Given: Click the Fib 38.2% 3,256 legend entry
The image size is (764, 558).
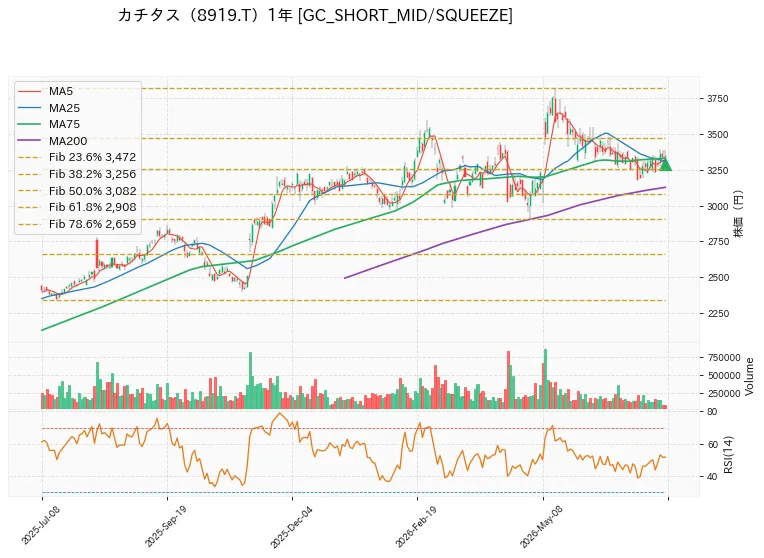Looking at the screenshot, I should [77, 174].
